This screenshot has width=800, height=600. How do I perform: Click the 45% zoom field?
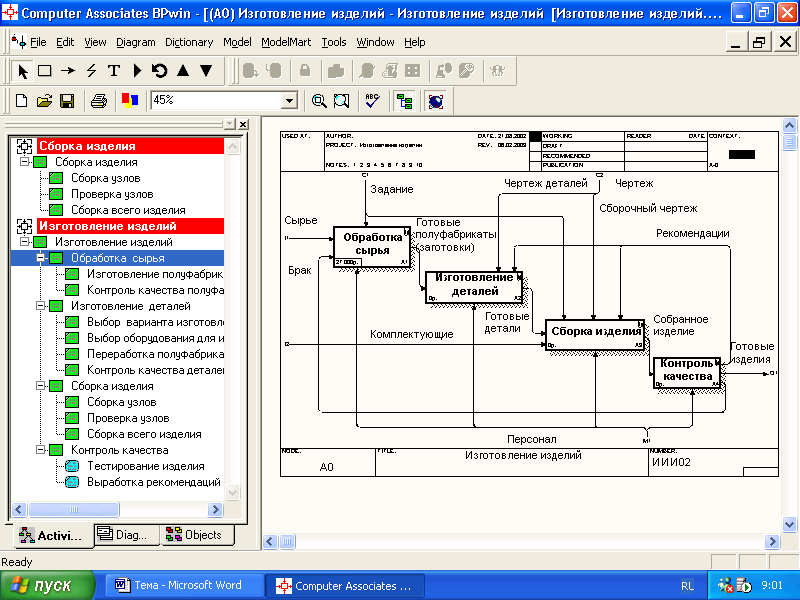217,101
